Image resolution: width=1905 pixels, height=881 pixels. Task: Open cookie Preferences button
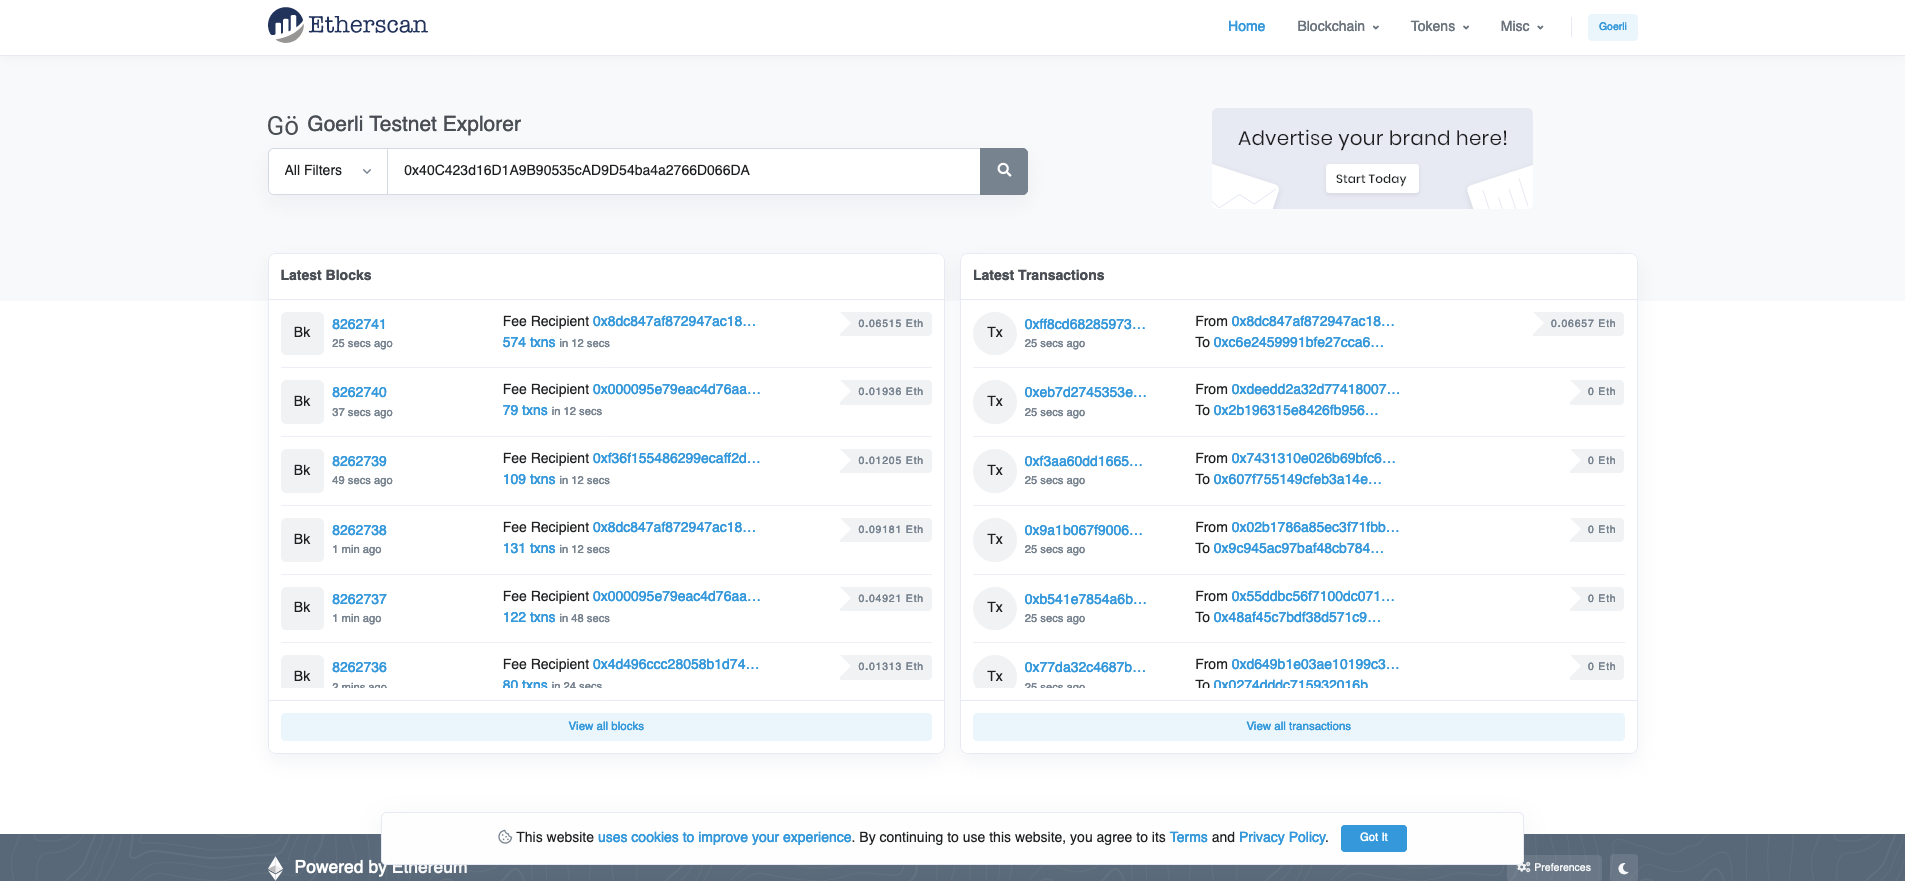1554,868
